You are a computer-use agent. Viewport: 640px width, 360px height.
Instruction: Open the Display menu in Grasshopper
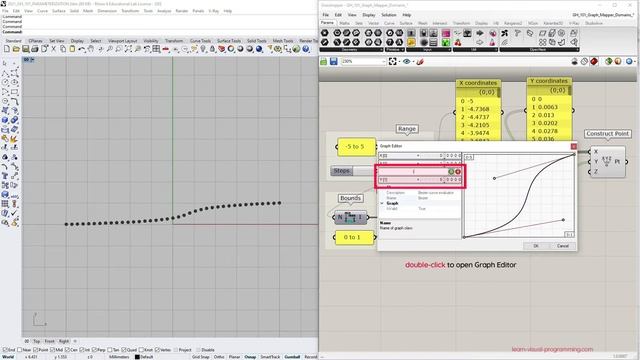coord(369,15)
